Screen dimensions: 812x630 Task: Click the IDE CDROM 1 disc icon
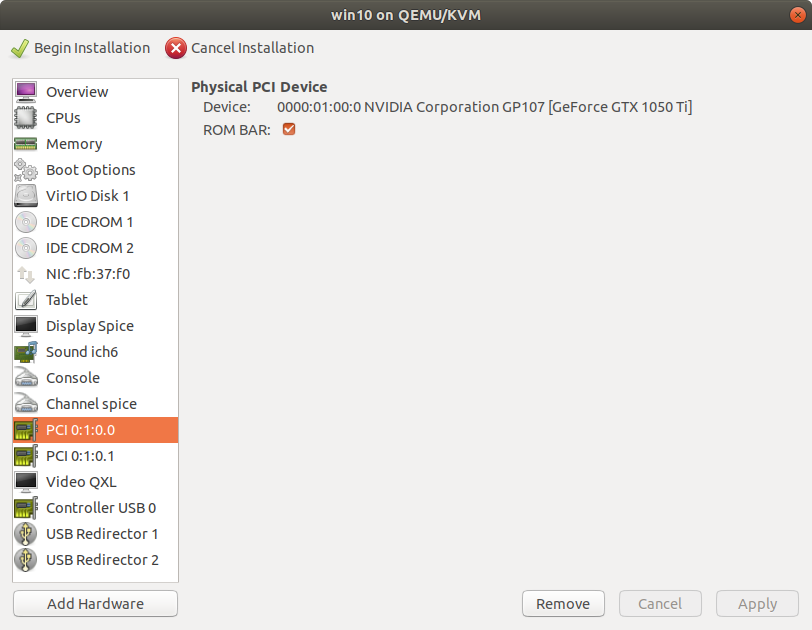(x=26, y=222)
